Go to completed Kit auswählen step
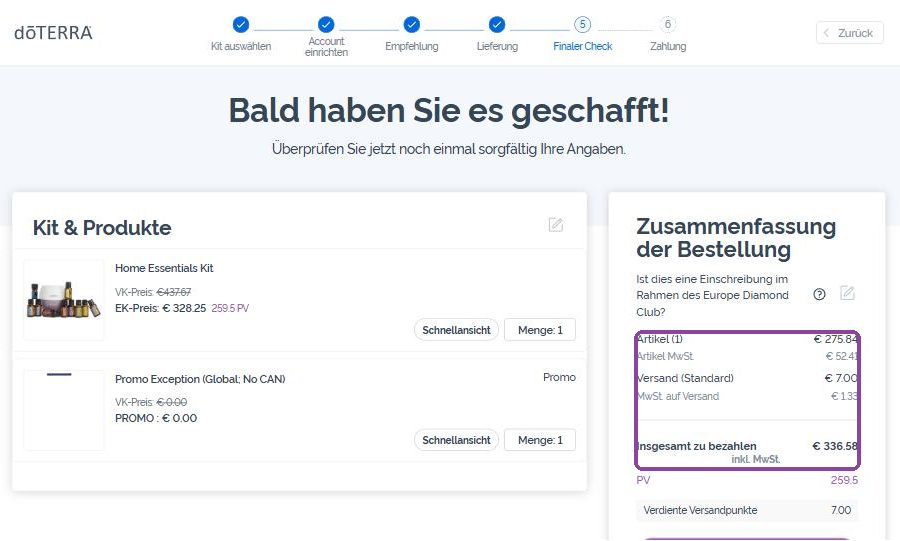The width and height of the screenshot is (900, 541). click(x=241, y=25)
